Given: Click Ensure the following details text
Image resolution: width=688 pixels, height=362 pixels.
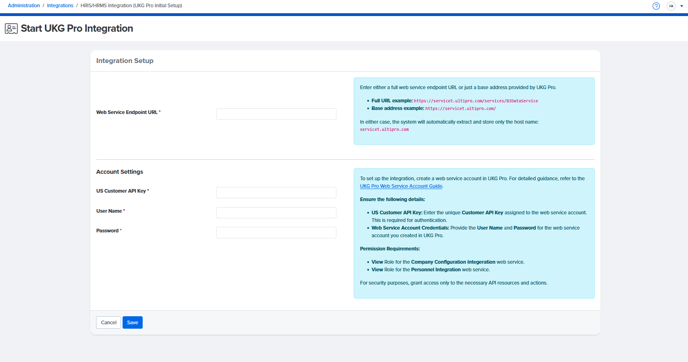Looking at the screenshot, I should pos(392,199).
